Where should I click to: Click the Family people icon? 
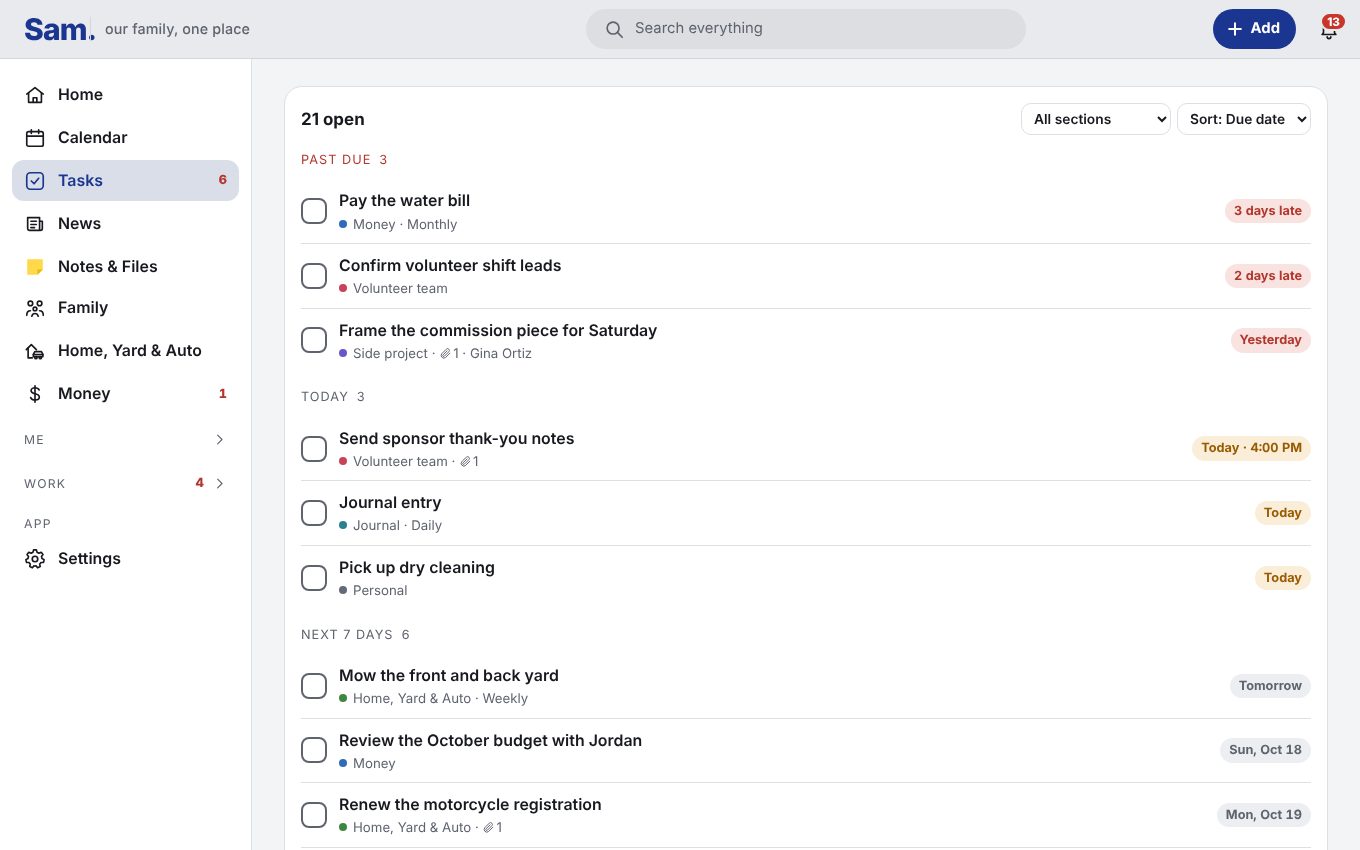[35, 308]
